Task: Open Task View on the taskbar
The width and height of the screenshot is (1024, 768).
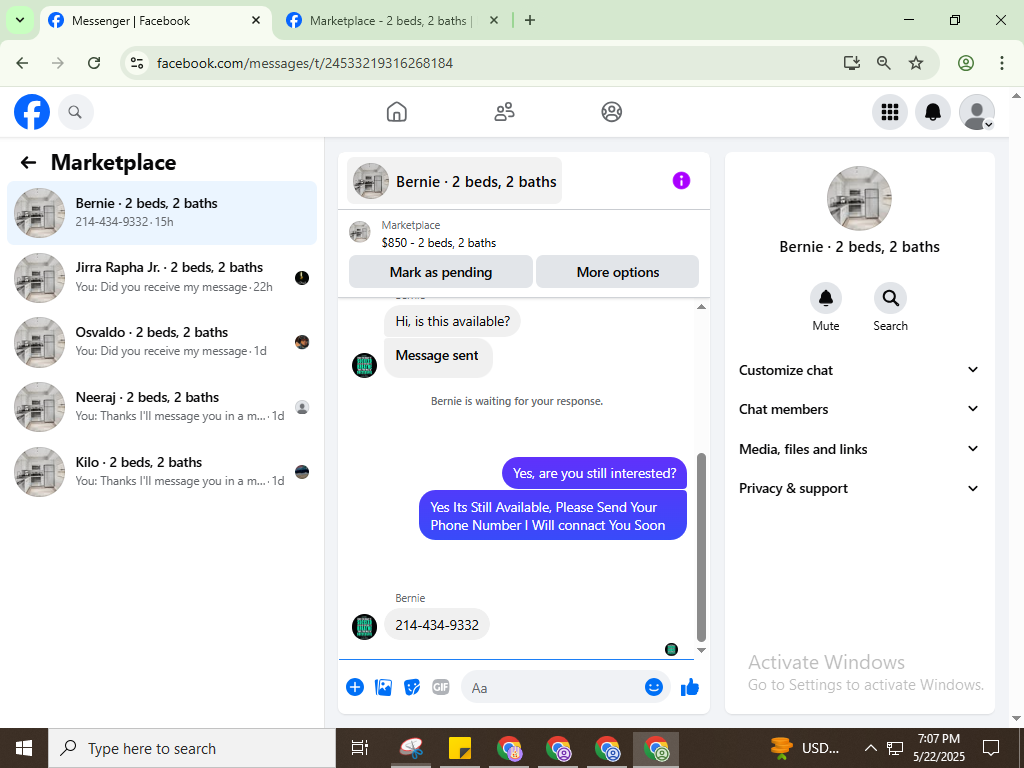Action: tap(360, 748)
